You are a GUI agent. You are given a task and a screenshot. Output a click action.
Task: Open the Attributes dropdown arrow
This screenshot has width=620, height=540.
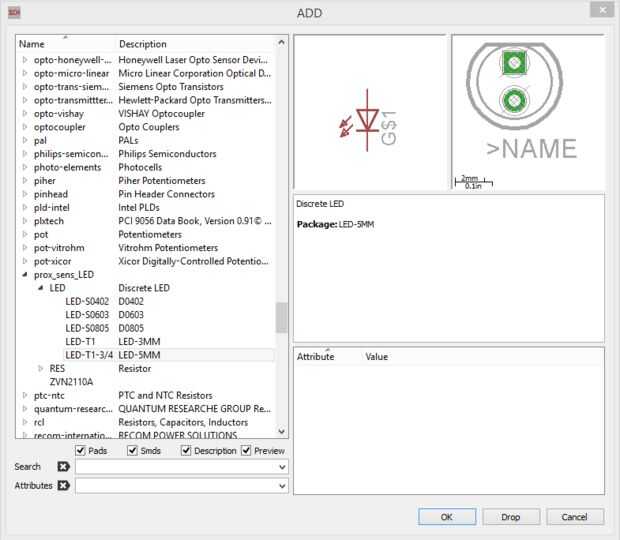(x=282, y=485)
